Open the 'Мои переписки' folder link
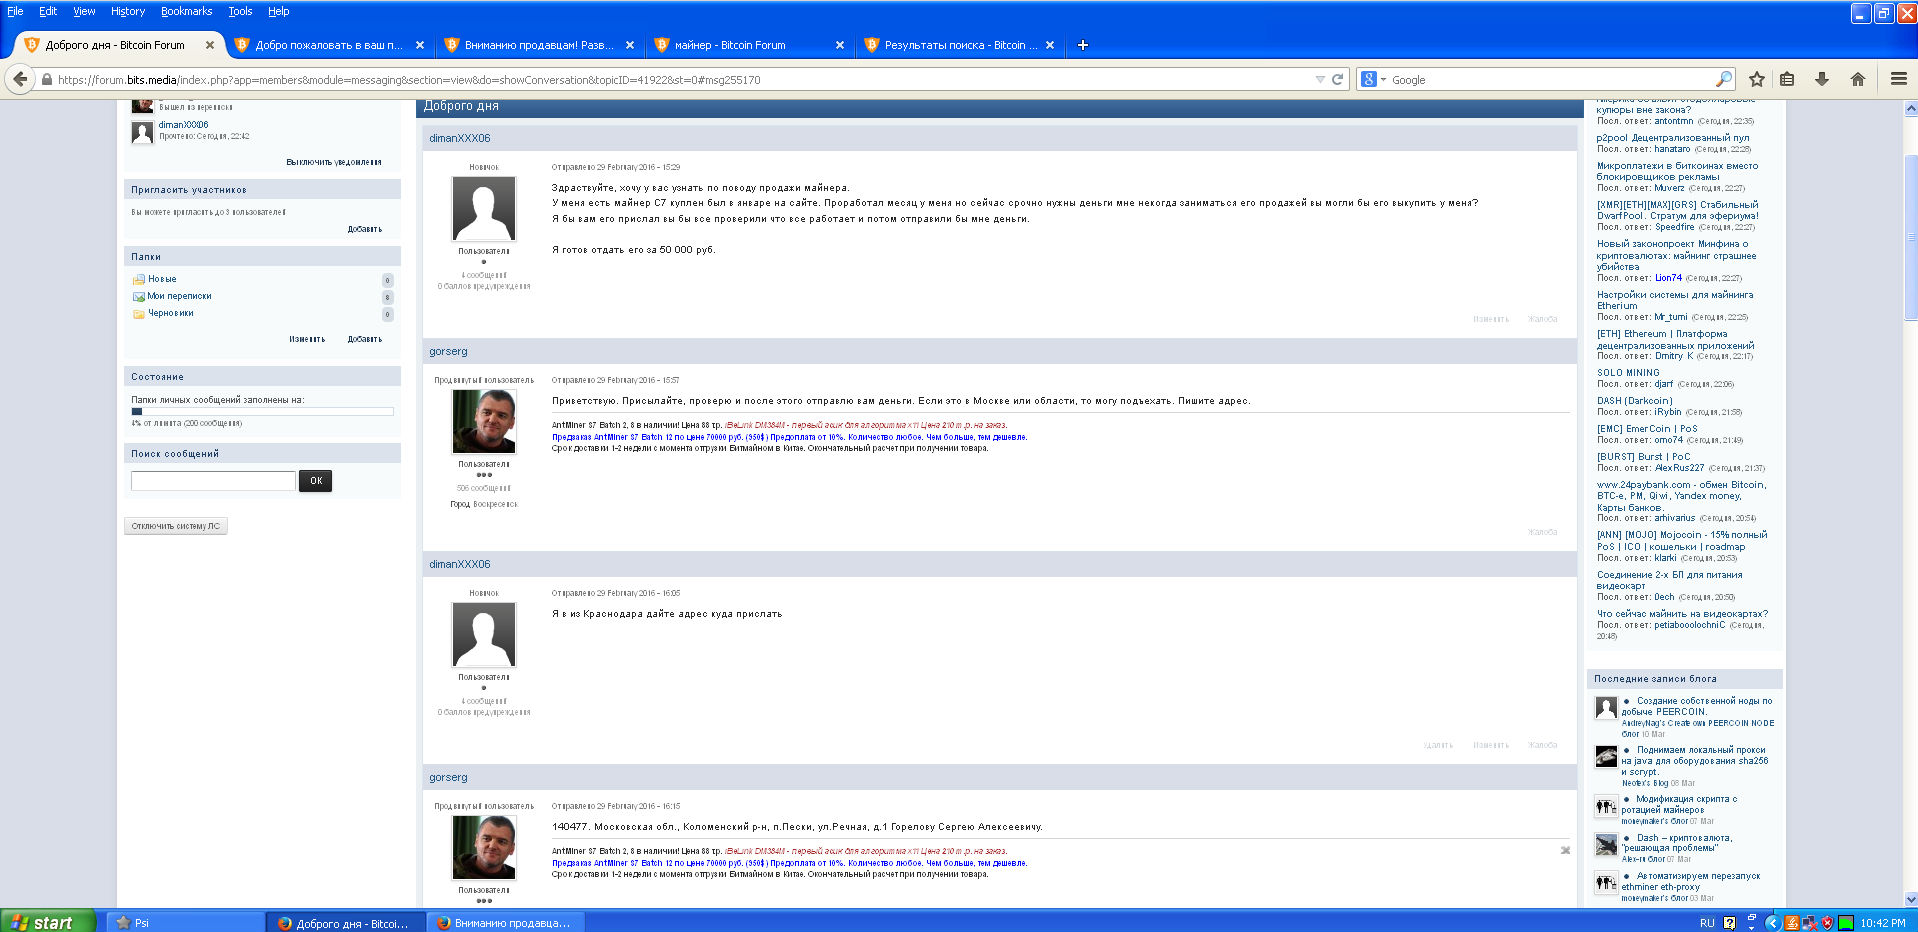 [179, 296]
